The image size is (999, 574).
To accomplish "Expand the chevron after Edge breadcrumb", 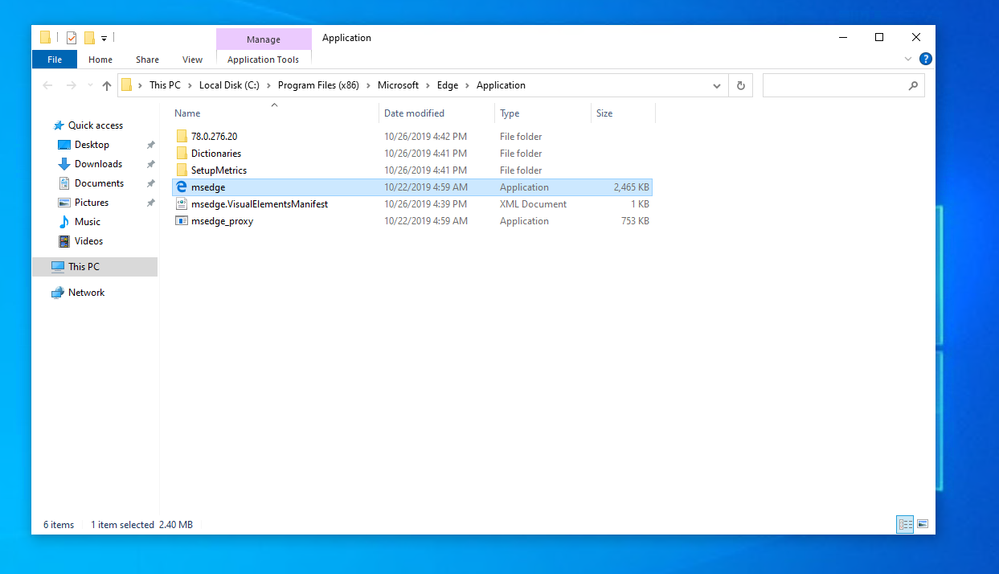I will [467, 85].
